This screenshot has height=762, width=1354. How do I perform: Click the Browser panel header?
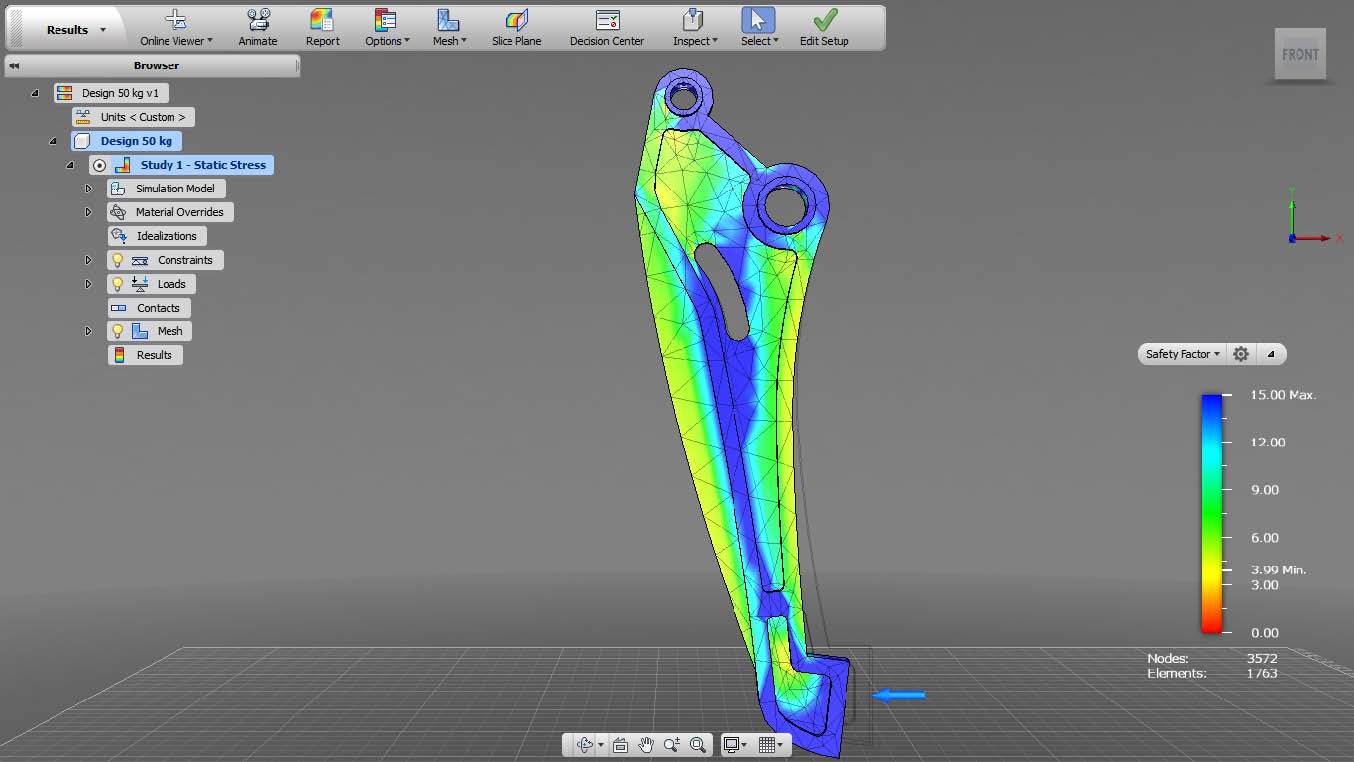[x=152, y=66]
